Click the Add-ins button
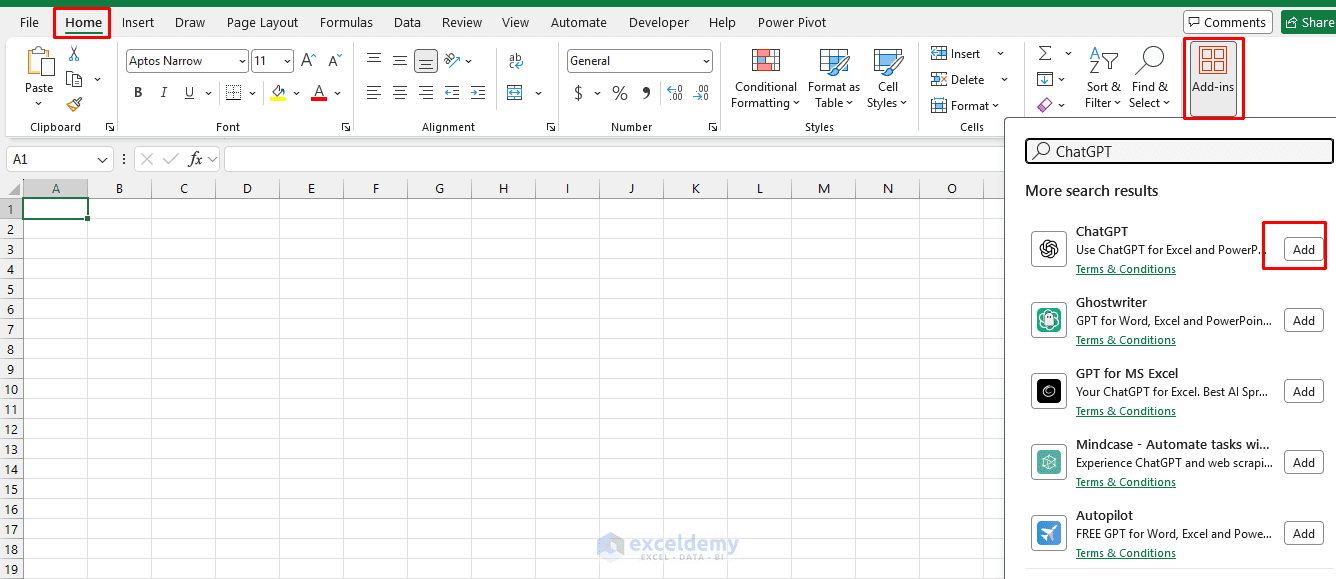 coord(1213,78)
